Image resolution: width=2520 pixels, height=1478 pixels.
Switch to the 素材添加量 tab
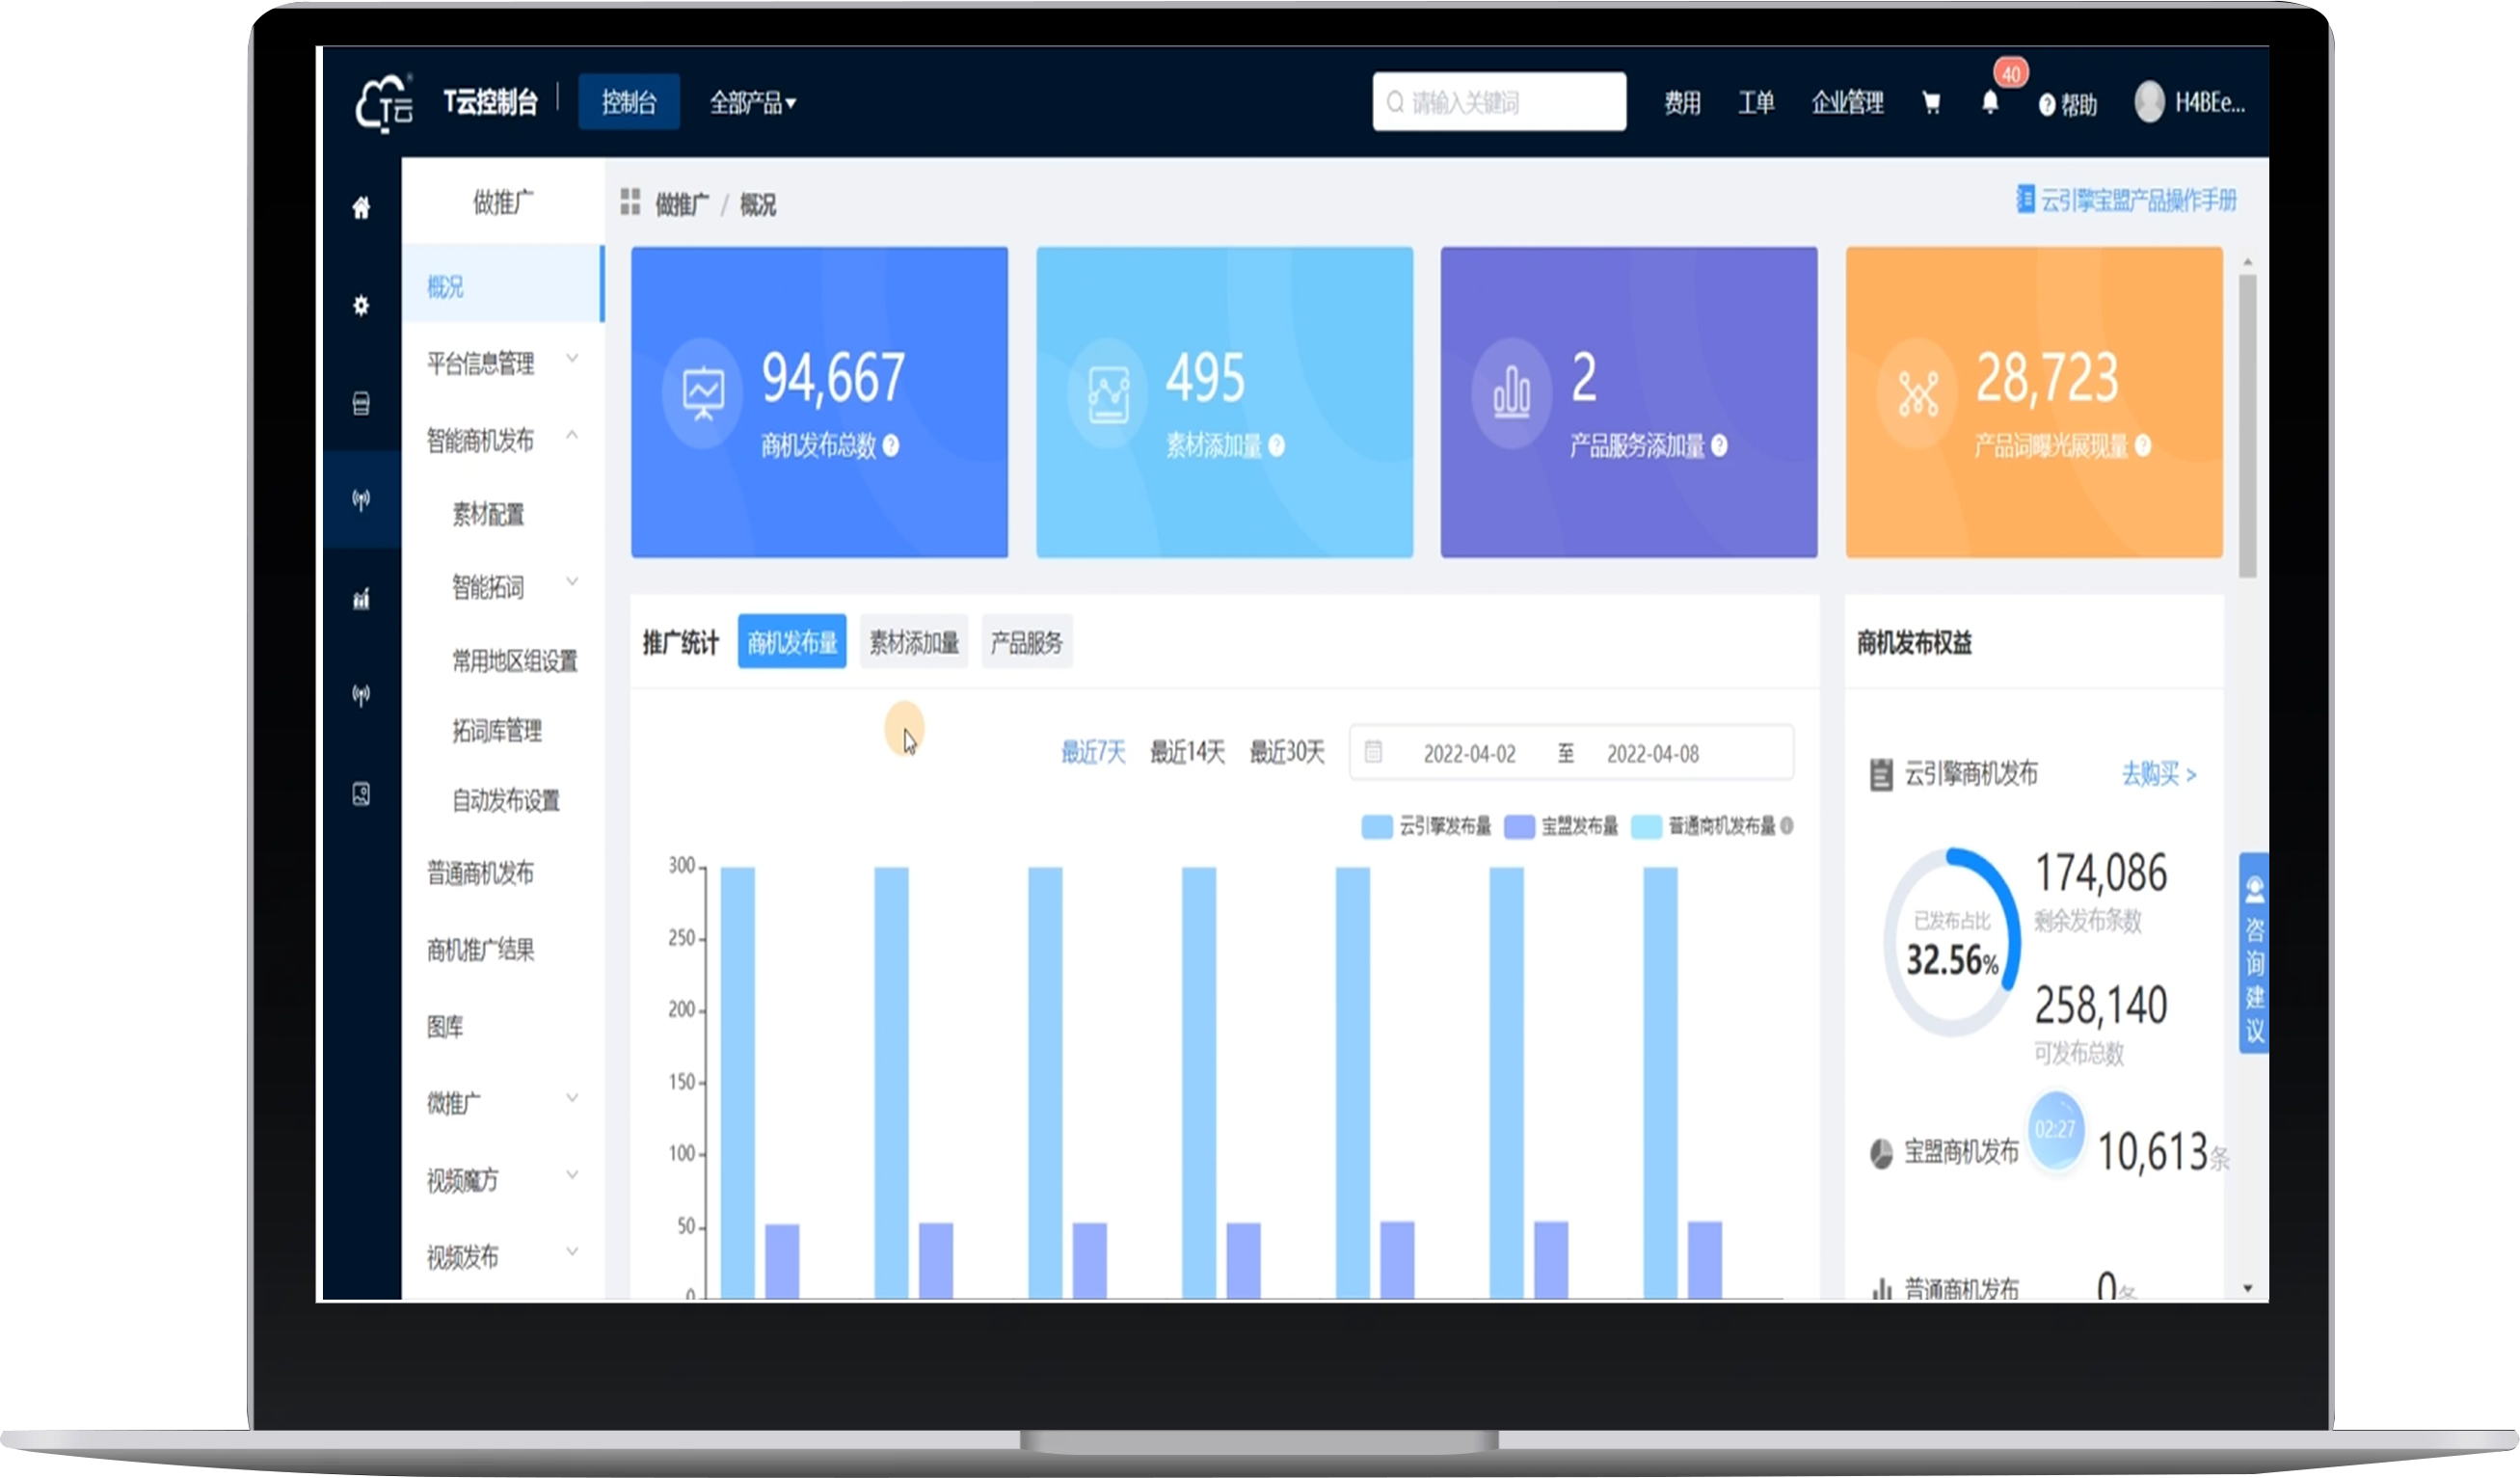point(914,642)
